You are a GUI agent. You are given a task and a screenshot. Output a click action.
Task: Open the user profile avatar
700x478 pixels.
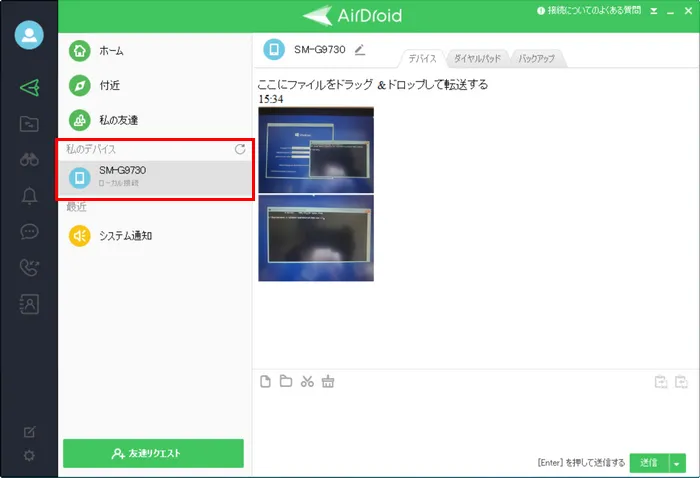click(x=29, y=35)
